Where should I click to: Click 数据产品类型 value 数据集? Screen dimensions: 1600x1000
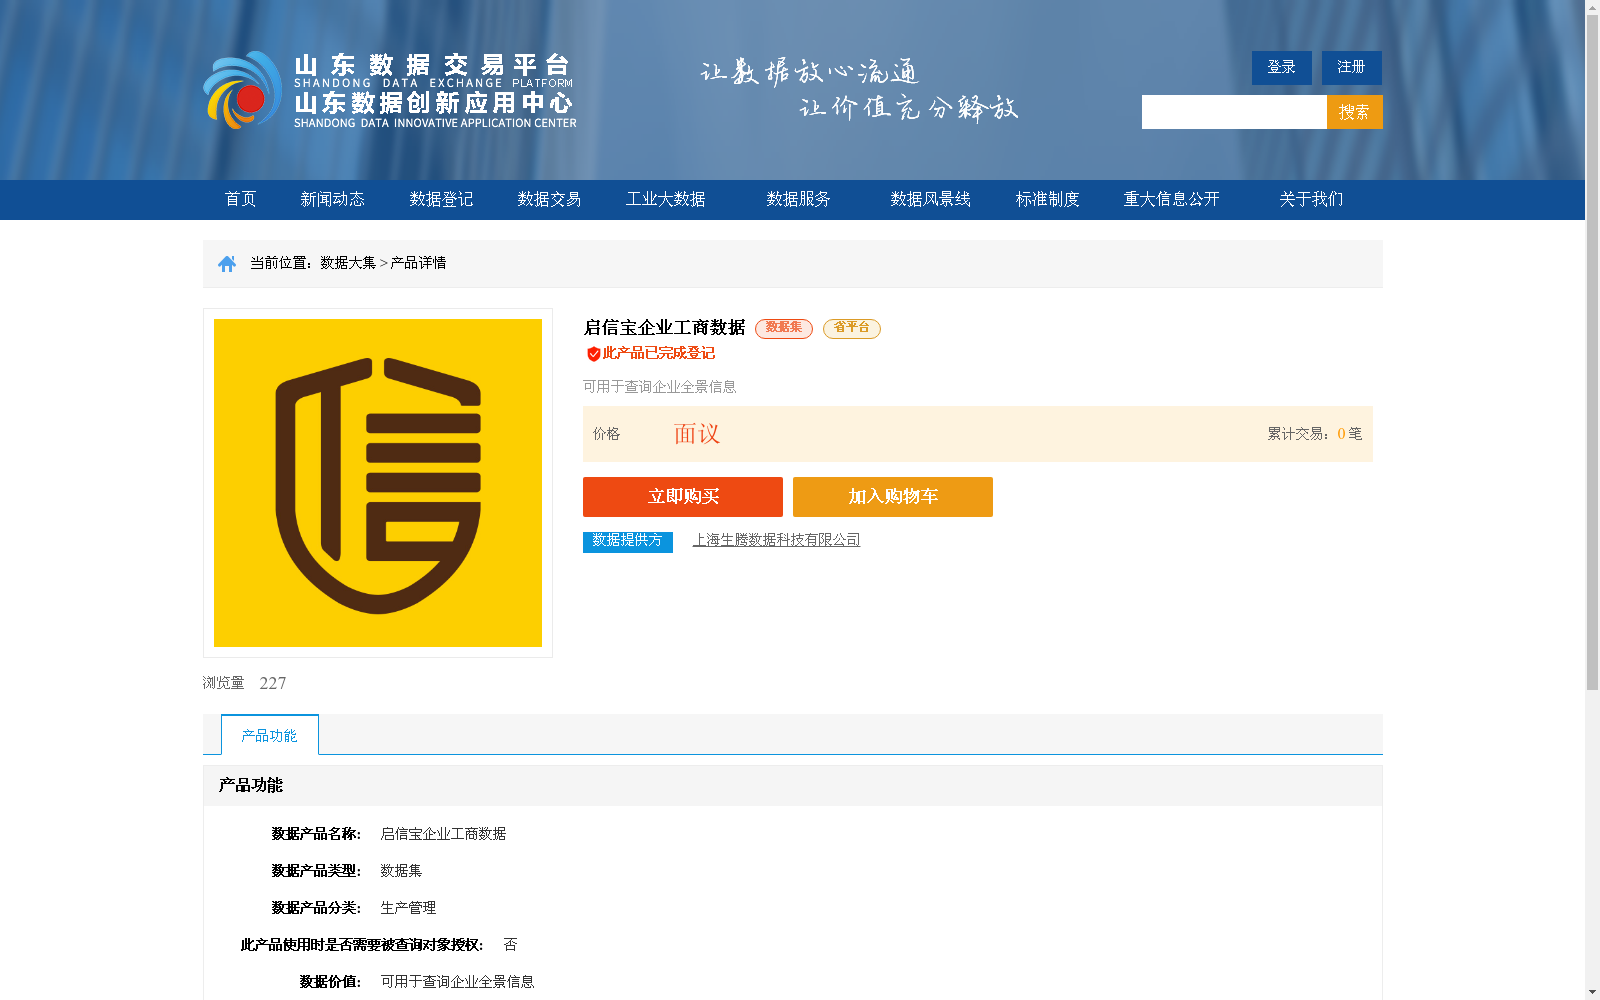pos(401,871)
